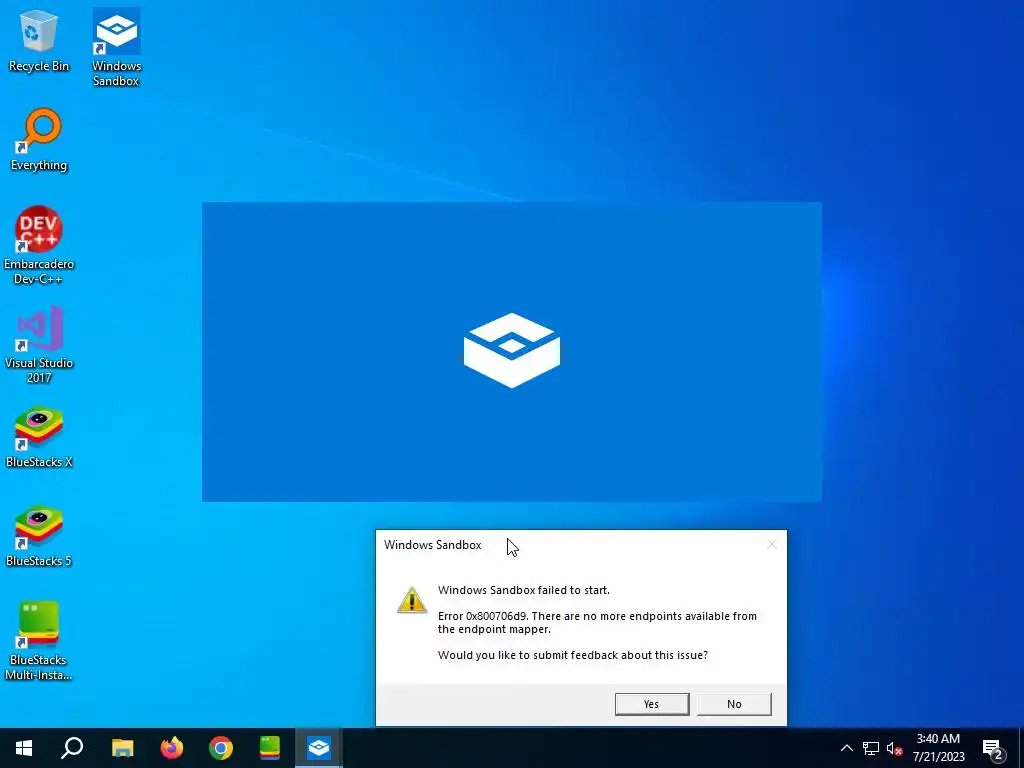Click the warning triangle icon in dialog

click(412, 600)
